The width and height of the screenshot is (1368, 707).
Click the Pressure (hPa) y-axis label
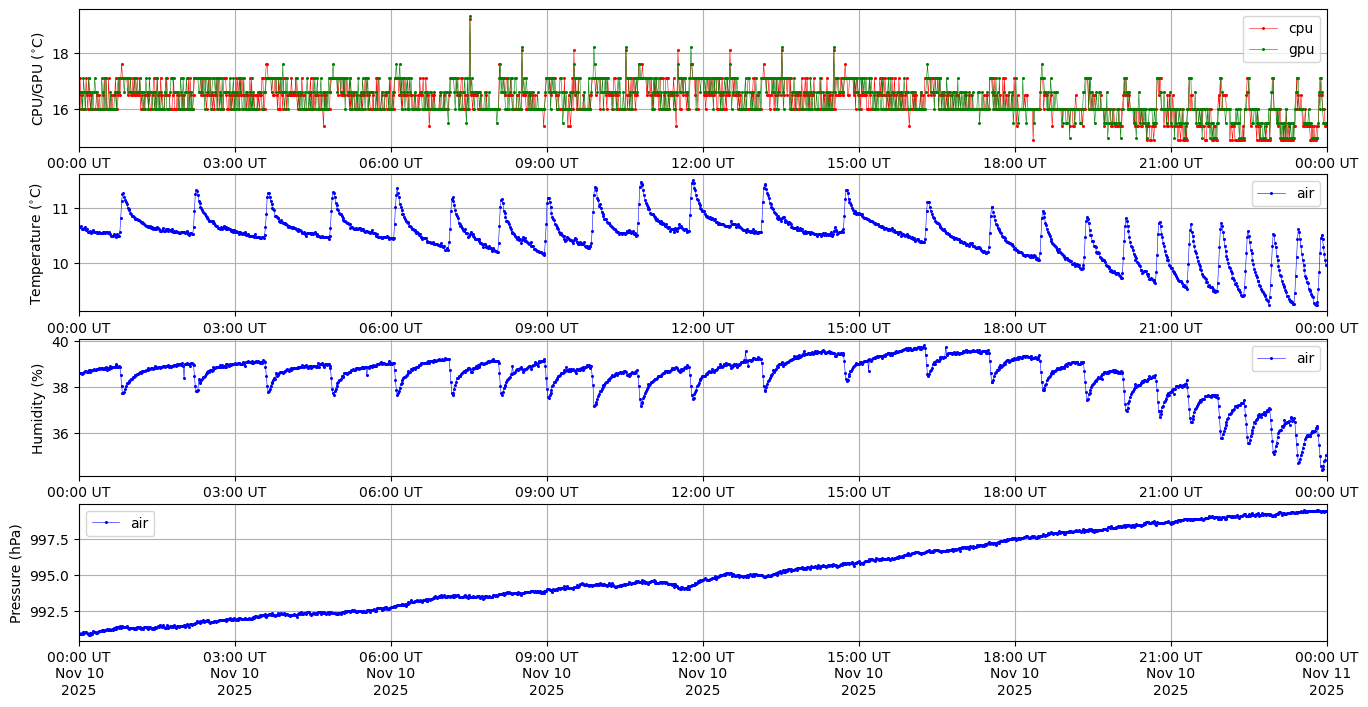16,573
